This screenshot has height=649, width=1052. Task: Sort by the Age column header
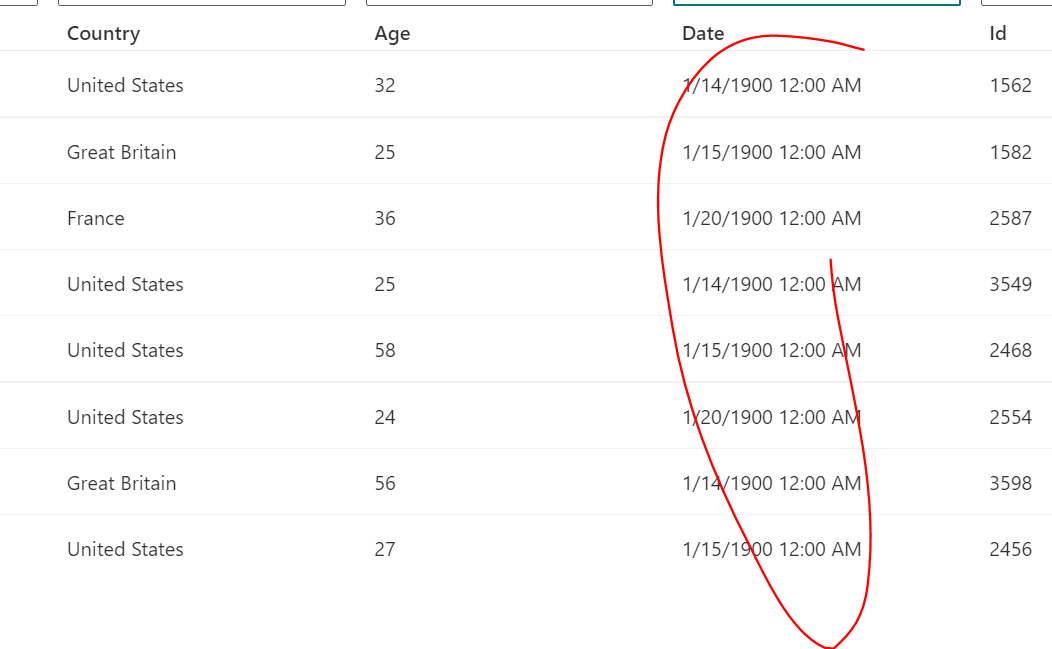(x=392, y=33)
